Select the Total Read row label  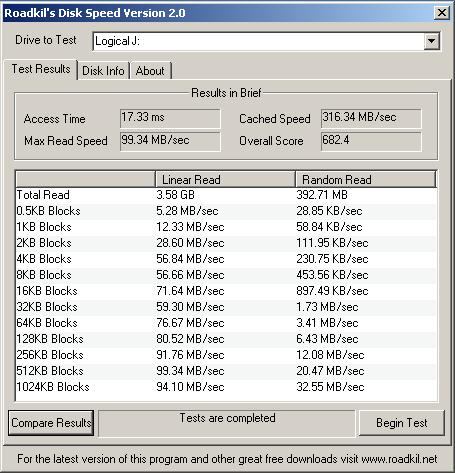click(x=43, y=195)
